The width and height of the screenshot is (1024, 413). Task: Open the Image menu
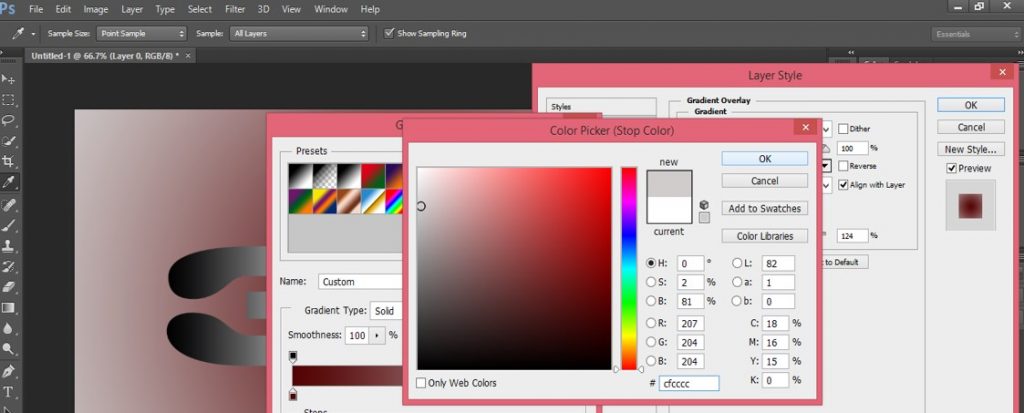(x=96, y=9)
